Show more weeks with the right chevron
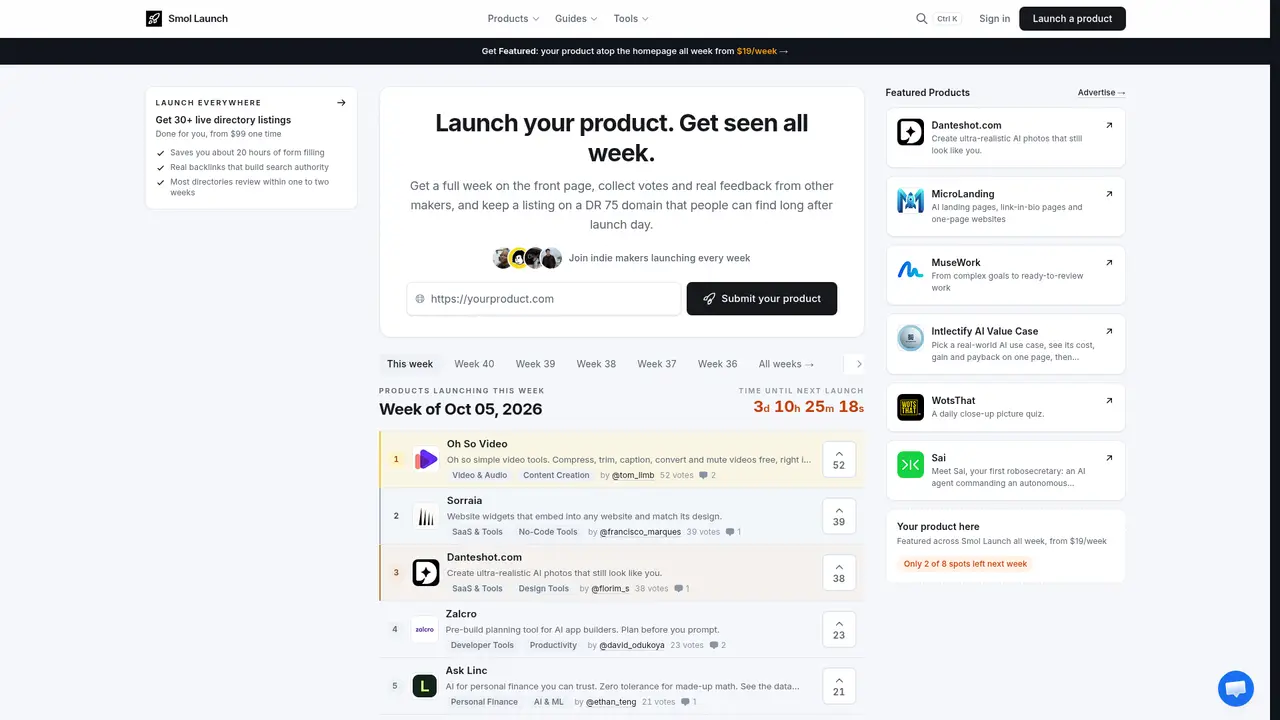This screenshot has width=1280, height=720. (x=859, y=364)
